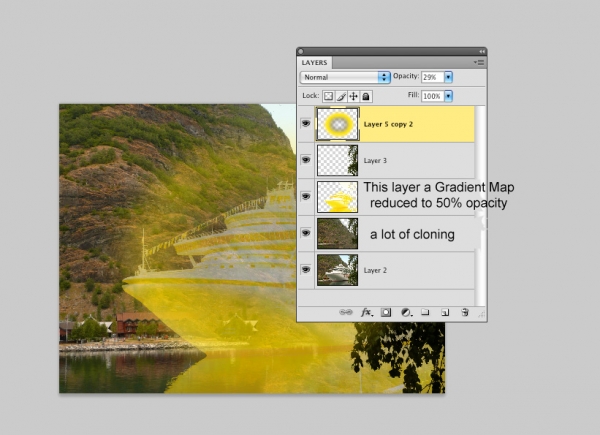600x435 pixels.
Task: Toggle visibility of Layer 3
Action: [x=306, y=160]
